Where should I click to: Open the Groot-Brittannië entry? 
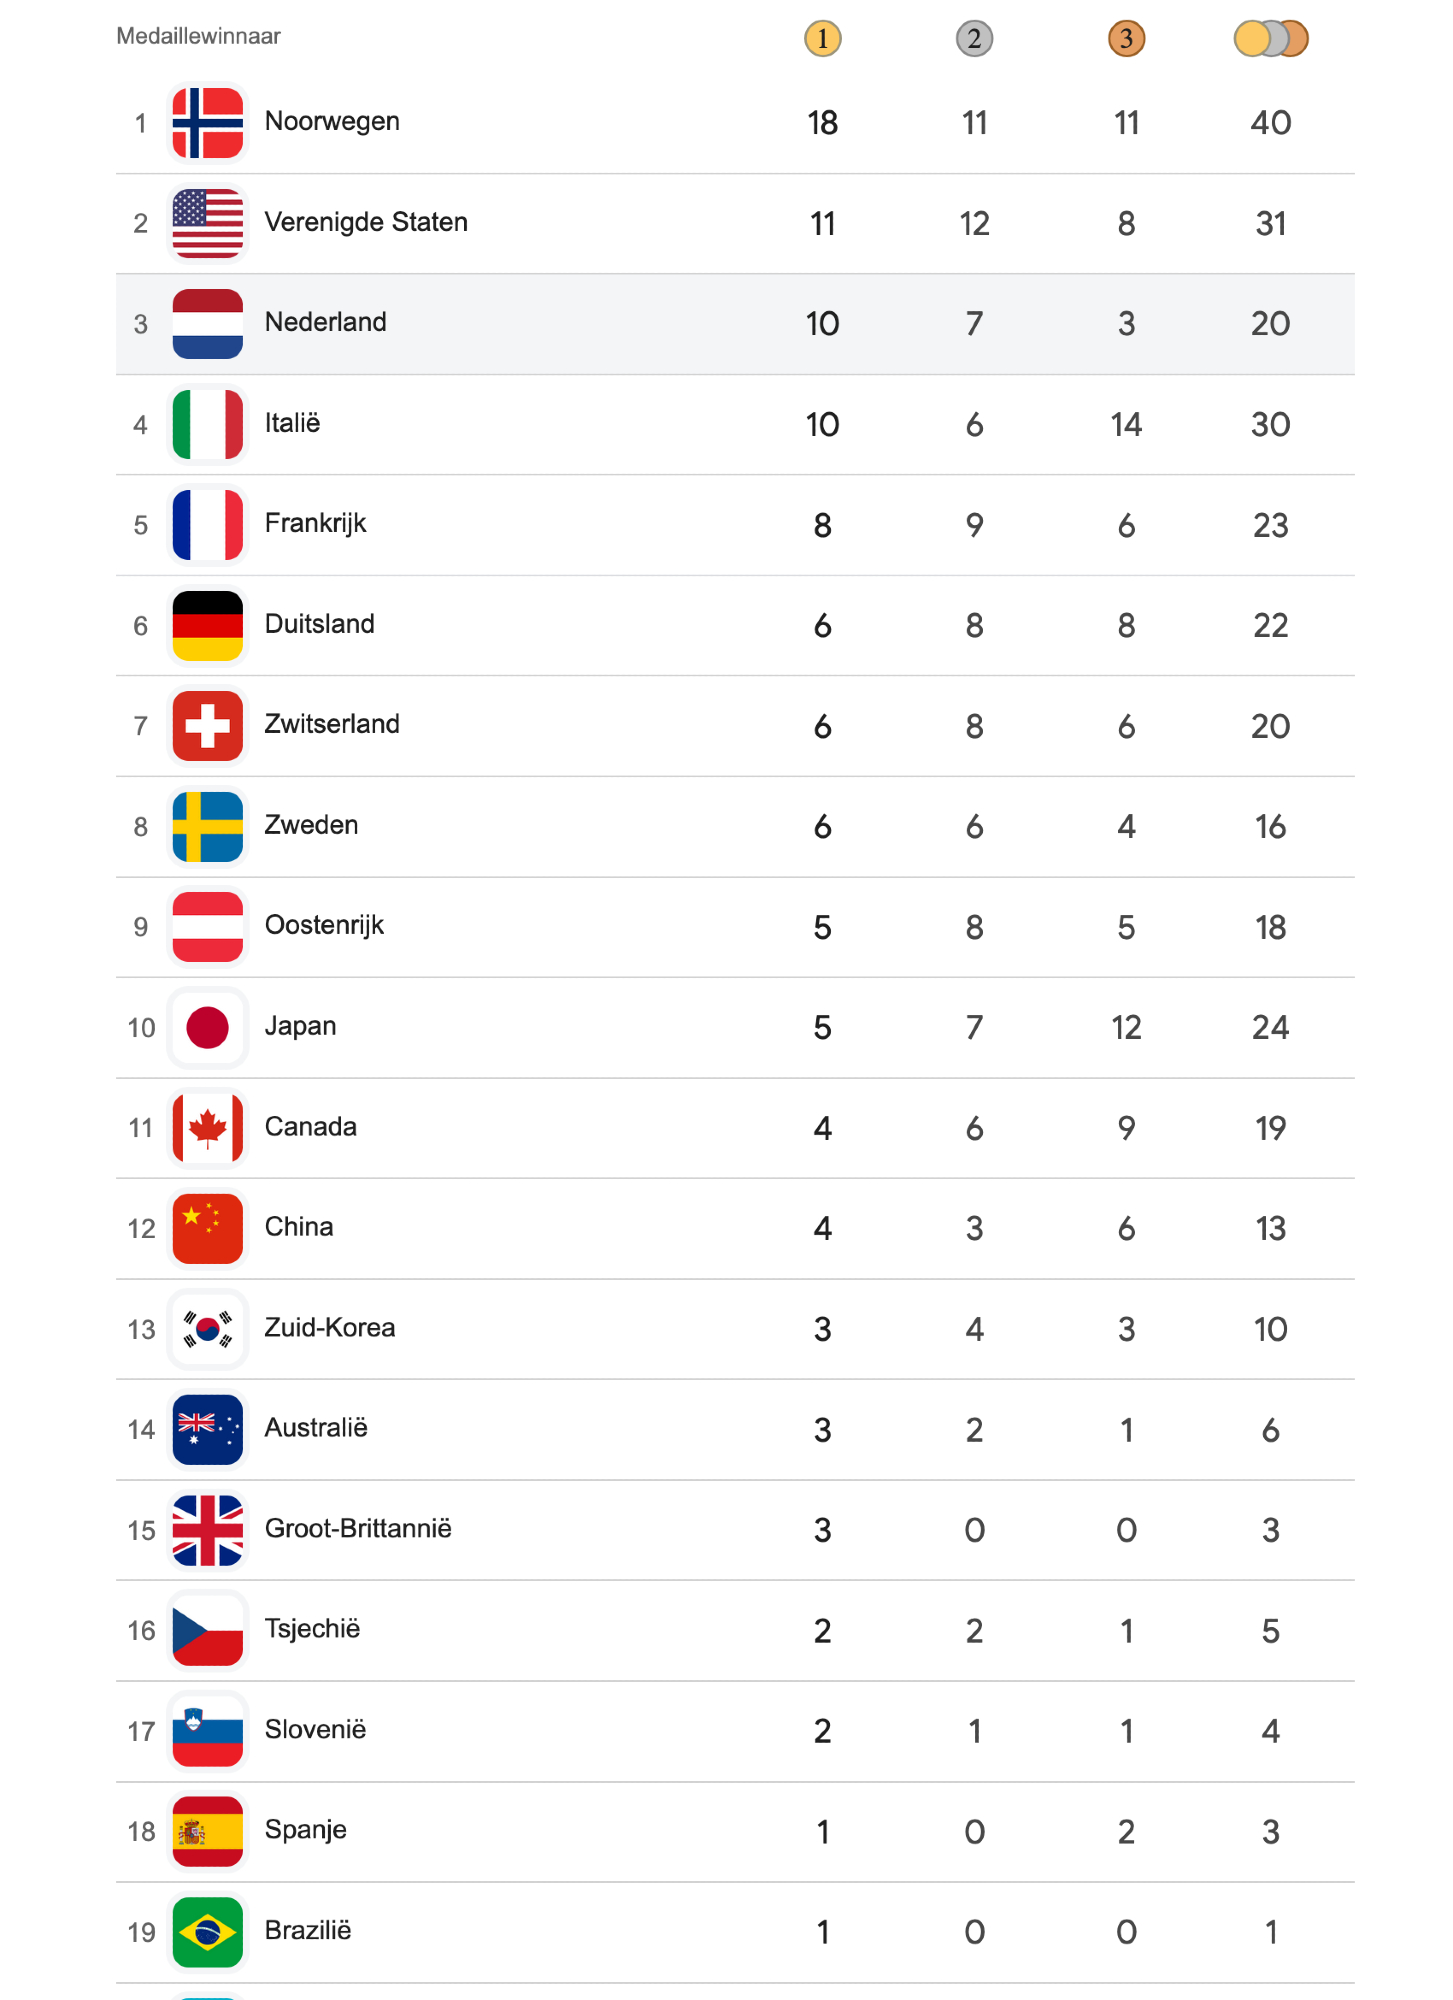(x=358, y=1529)
